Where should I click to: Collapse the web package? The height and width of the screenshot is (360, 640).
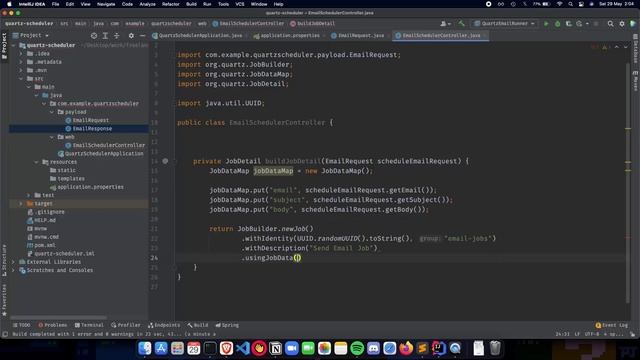pyautogui.click(x=52, y=137)
